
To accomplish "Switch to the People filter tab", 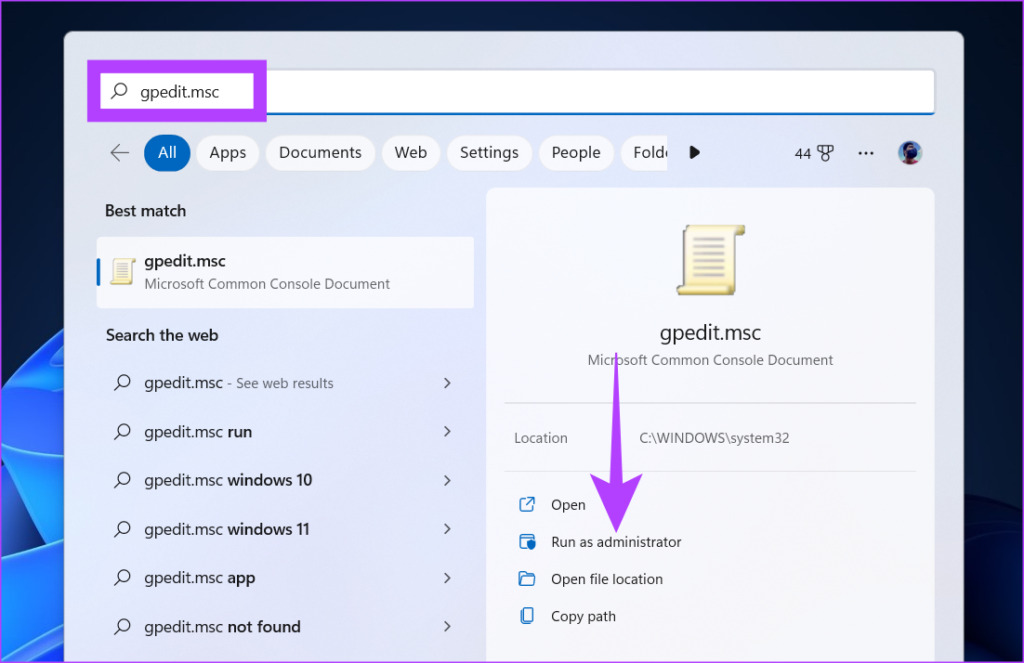I will pos(576,153).
